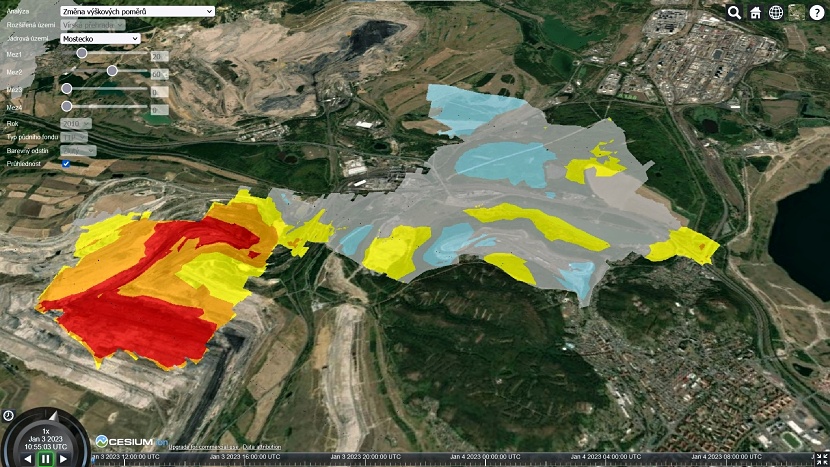Image resolution: width=830 pixels, height=467 pixels.
Task: Click the Rozšířená území label
Action: click(x=31, y=25)
